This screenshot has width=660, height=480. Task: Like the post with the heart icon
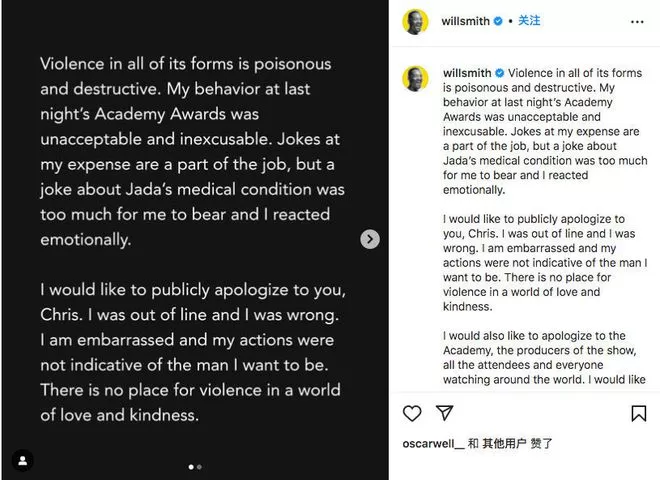pyautogui.click(x=412, y=413)
